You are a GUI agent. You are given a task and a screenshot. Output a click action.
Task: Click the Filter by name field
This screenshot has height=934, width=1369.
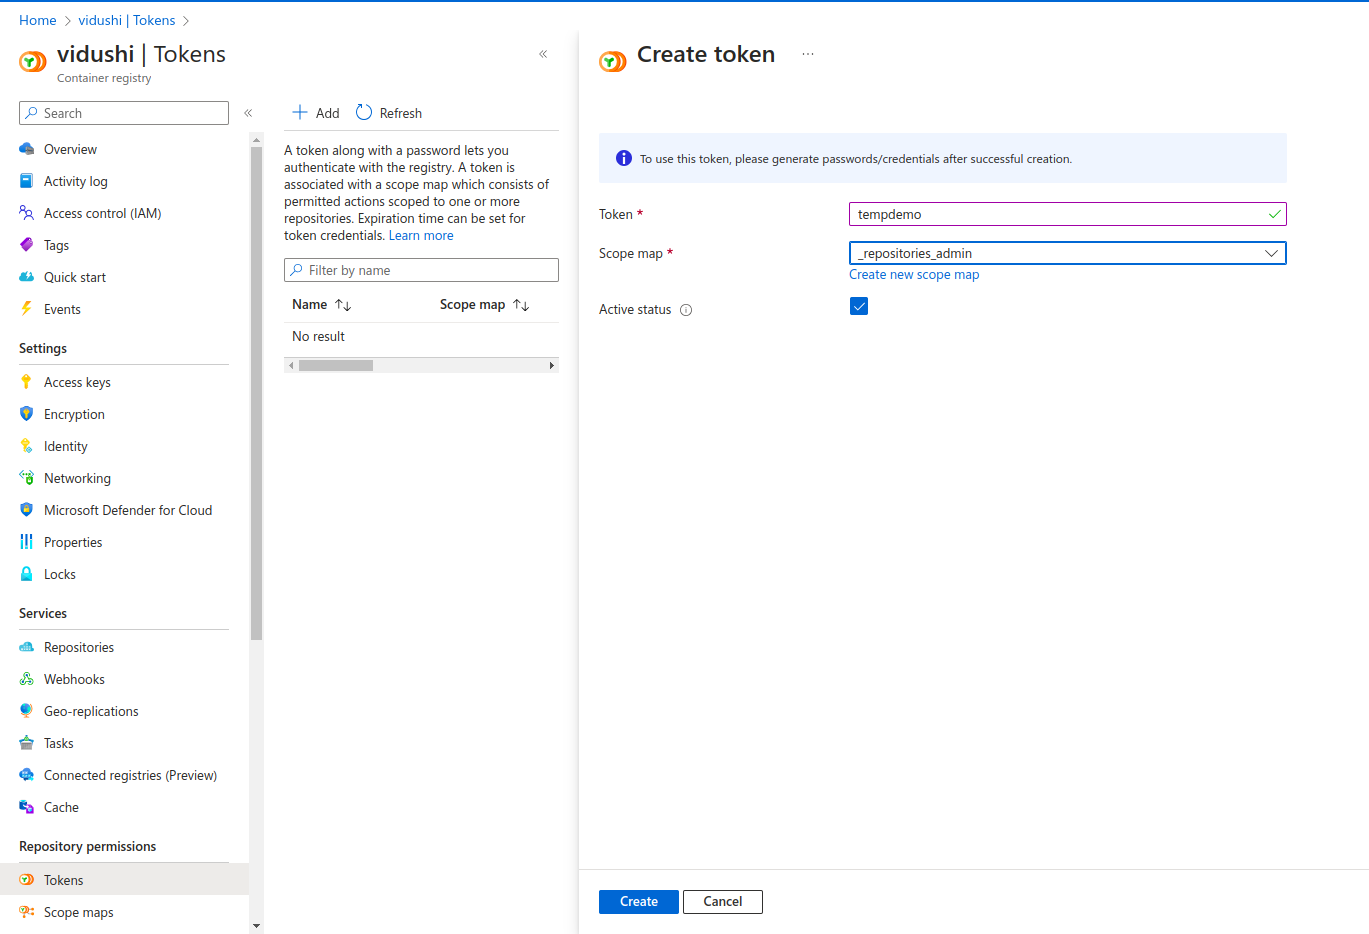421,270
